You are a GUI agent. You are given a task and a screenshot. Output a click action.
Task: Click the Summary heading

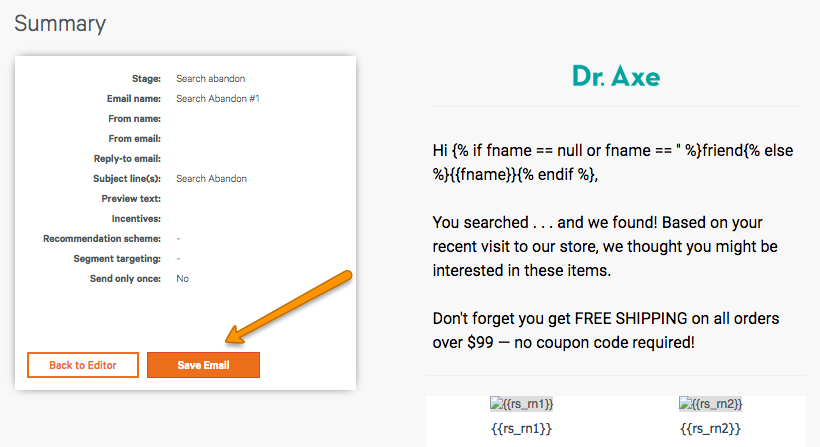pyautogui.click(x=60, y=24)
